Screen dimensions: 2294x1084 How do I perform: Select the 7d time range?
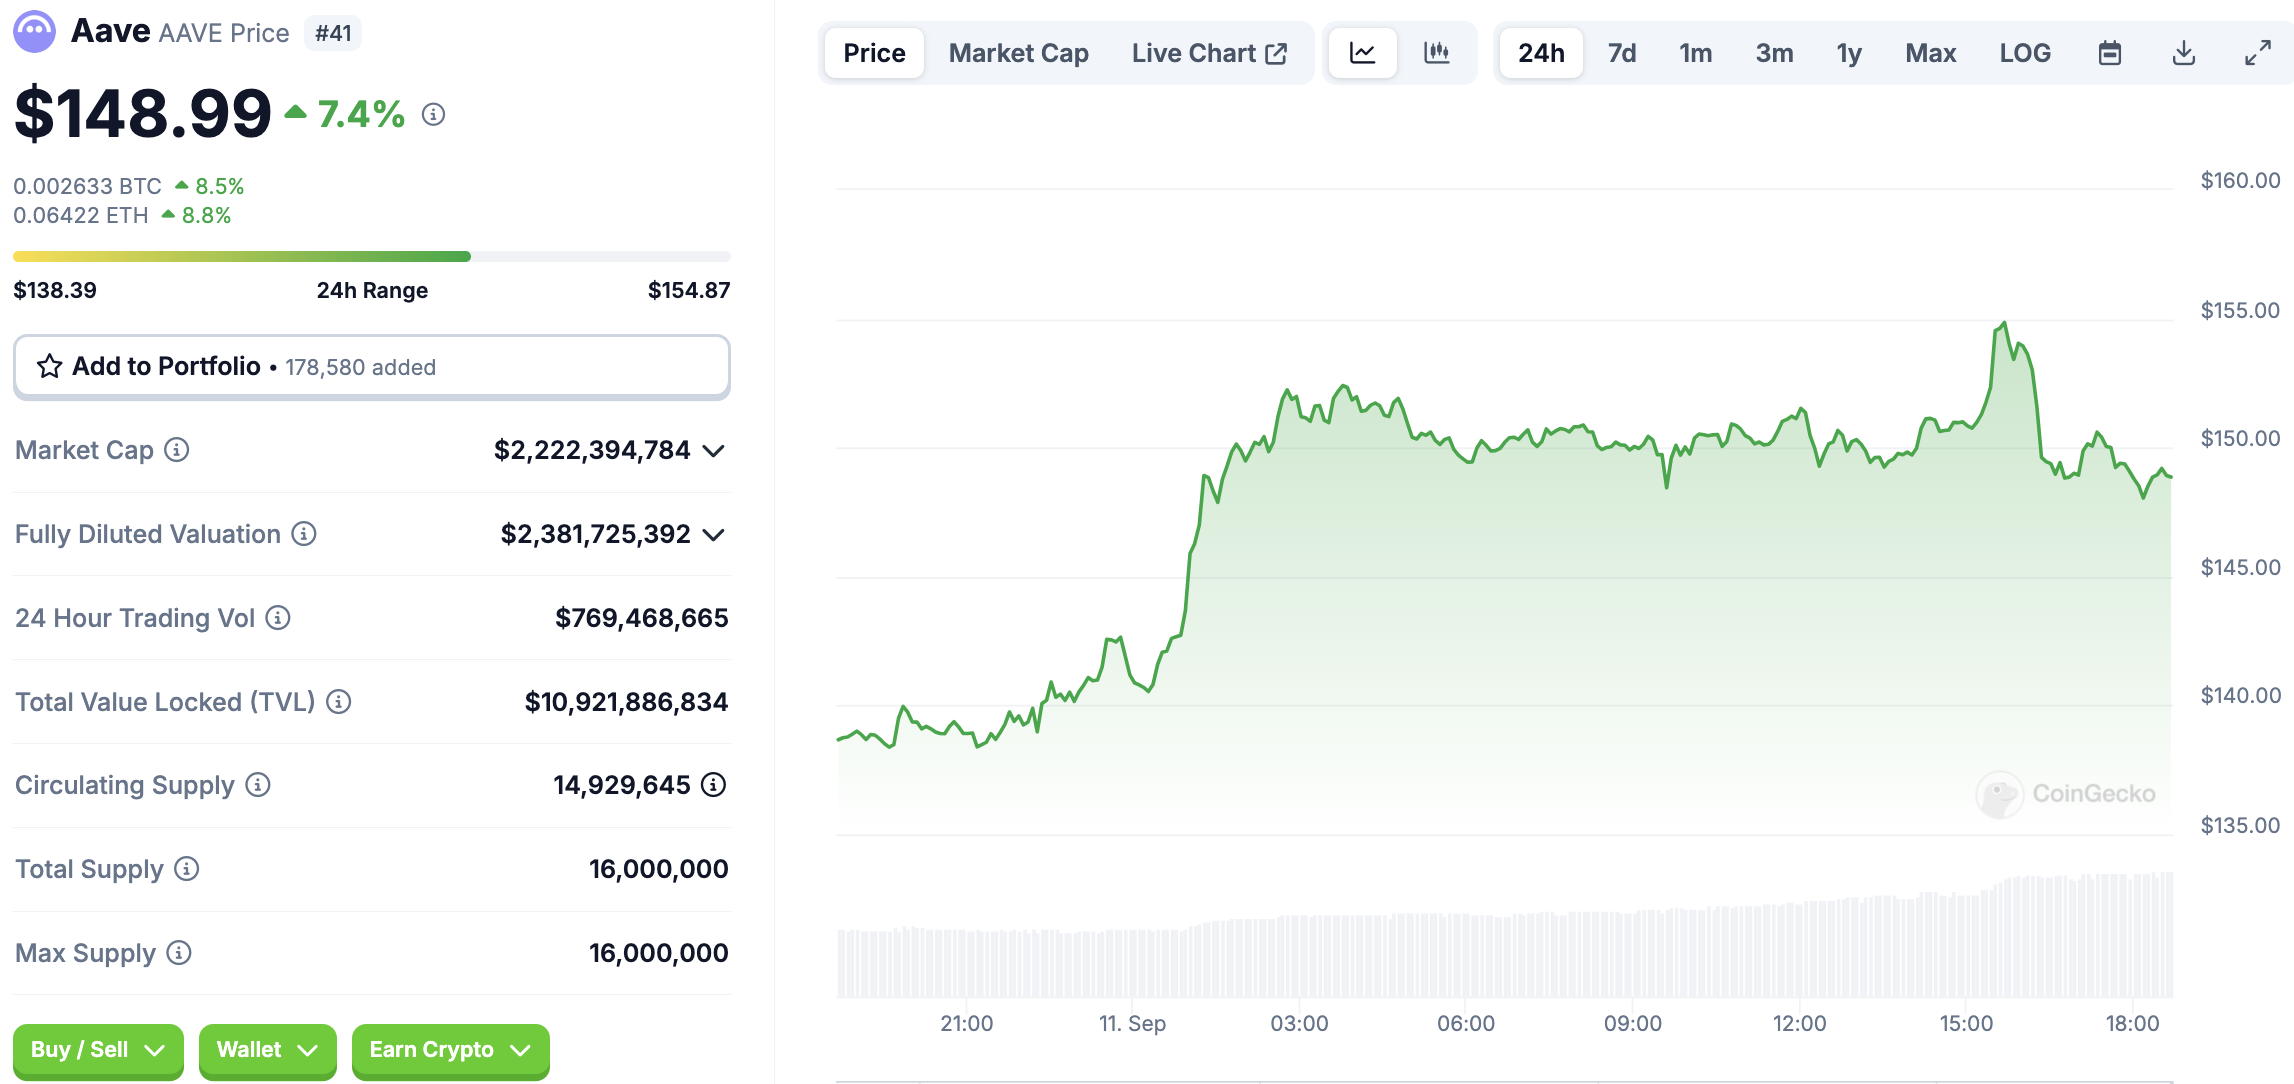1621,53
